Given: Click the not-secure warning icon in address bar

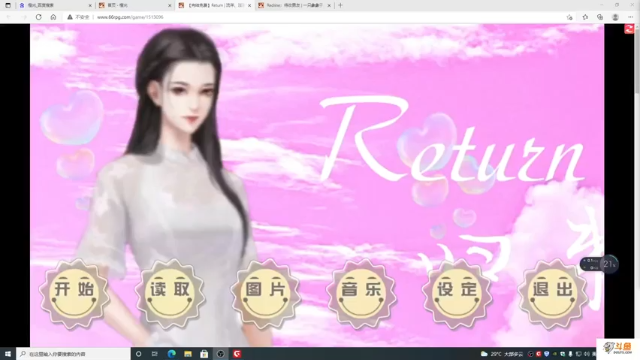Looking at the screenshot, I should click(70, 17).
